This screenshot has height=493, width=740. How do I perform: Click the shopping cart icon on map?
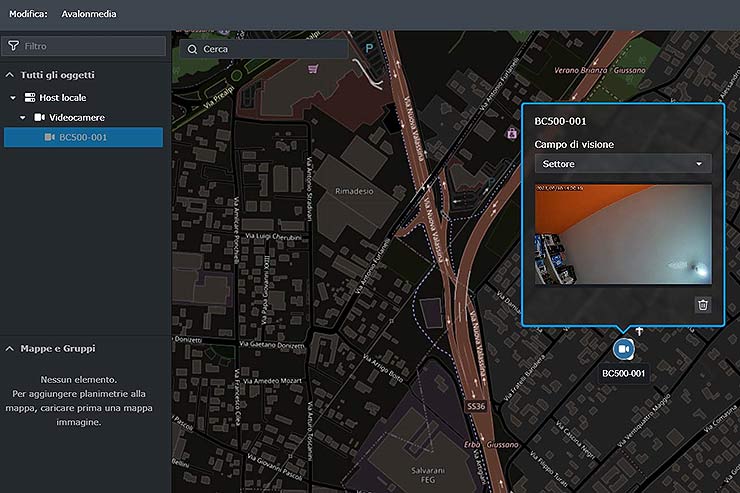coord(312,69)
